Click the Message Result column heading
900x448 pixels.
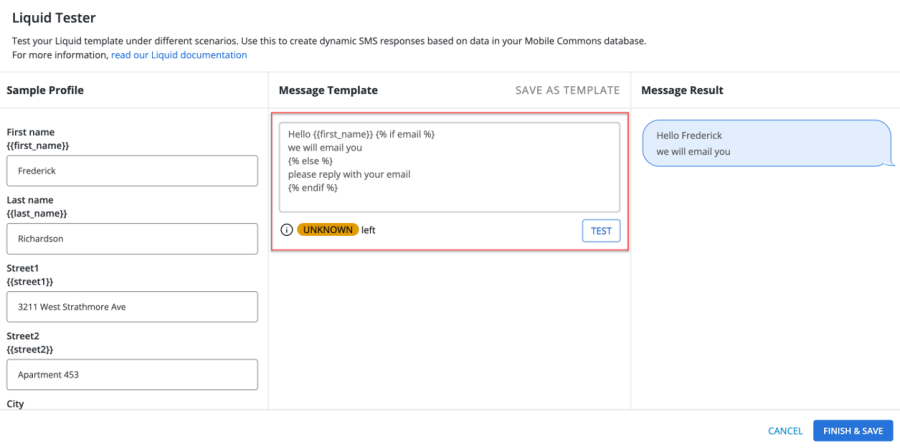pos(682,90)
